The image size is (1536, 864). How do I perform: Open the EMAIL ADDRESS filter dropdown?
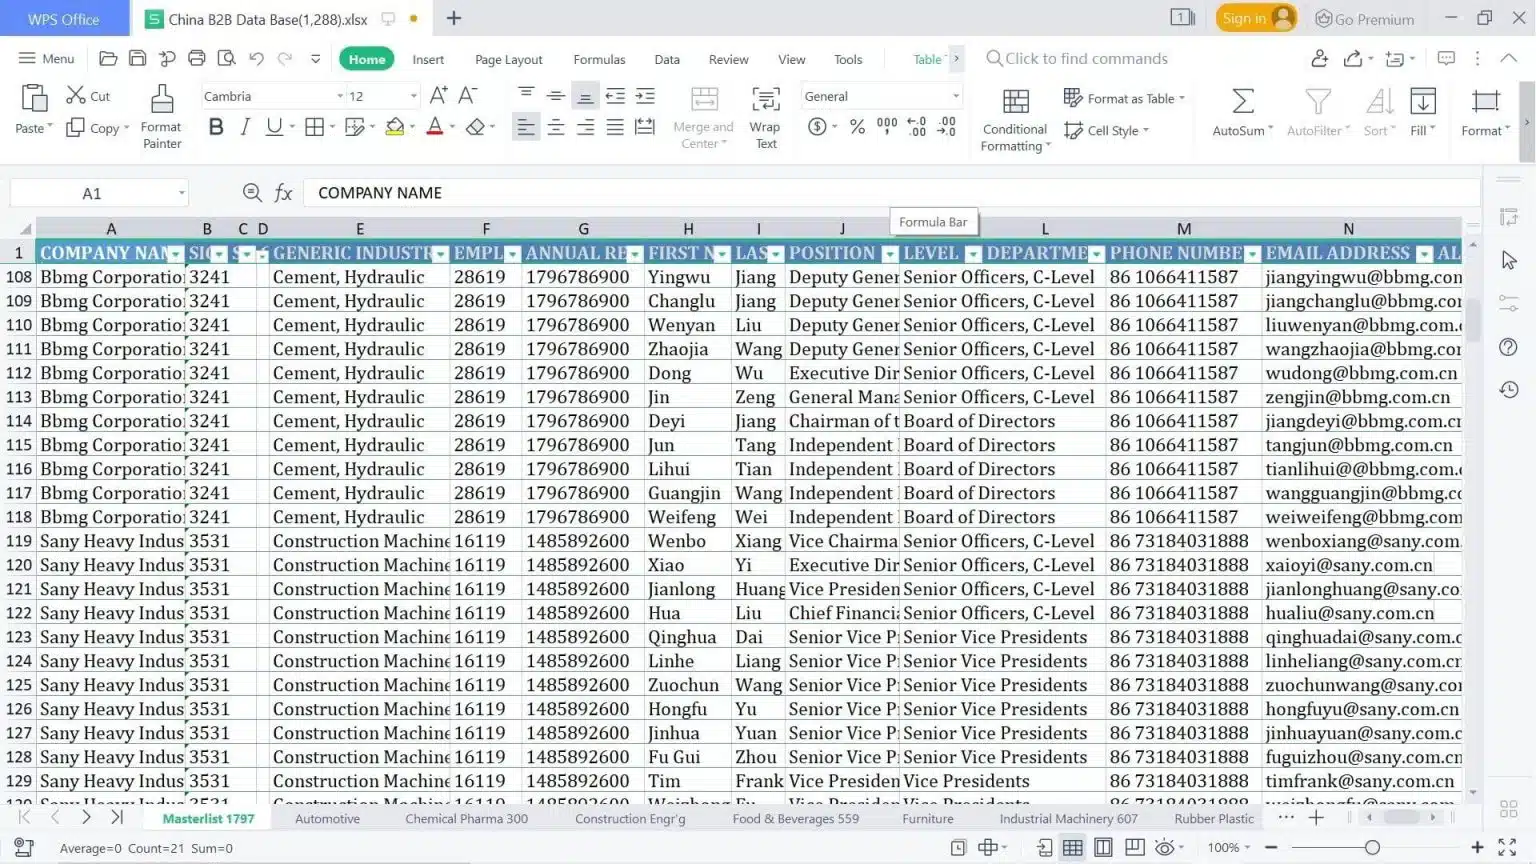(1424, 254)
